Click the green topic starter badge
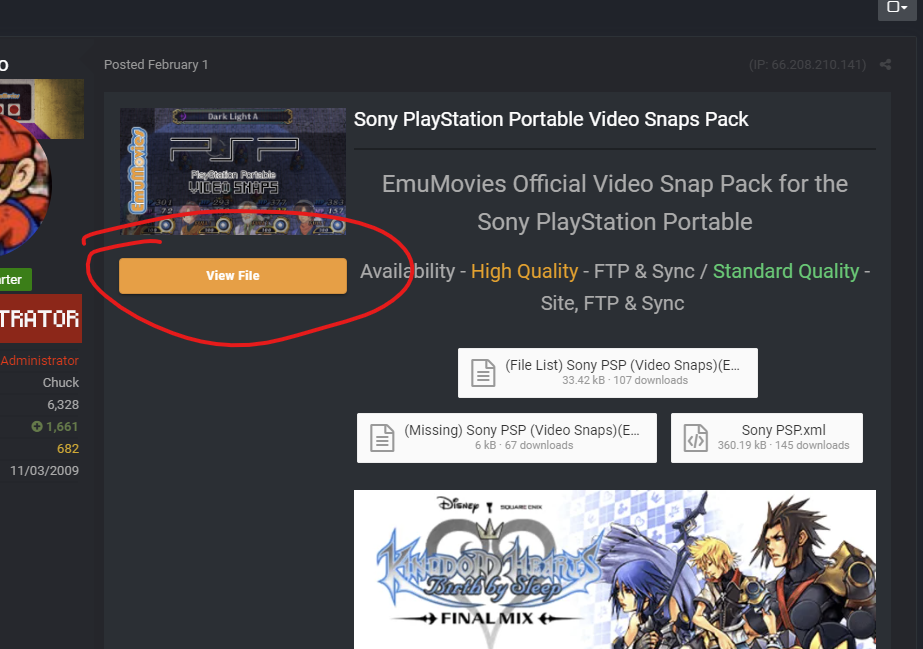The image size is (923, 649). (x=16, y=279)
